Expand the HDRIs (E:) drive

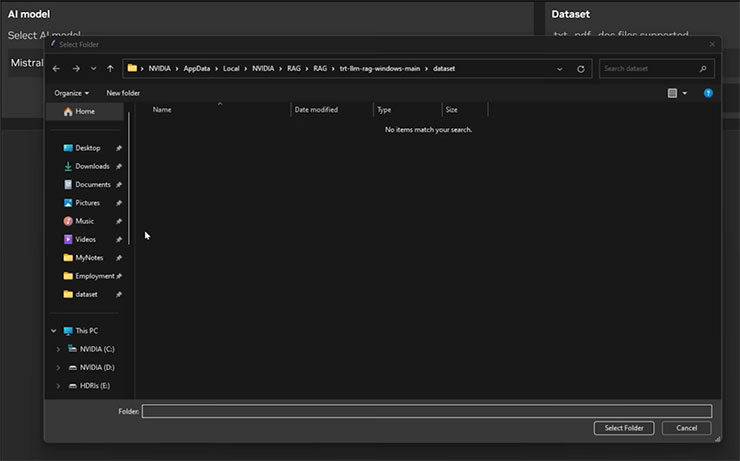click(58, 386)
